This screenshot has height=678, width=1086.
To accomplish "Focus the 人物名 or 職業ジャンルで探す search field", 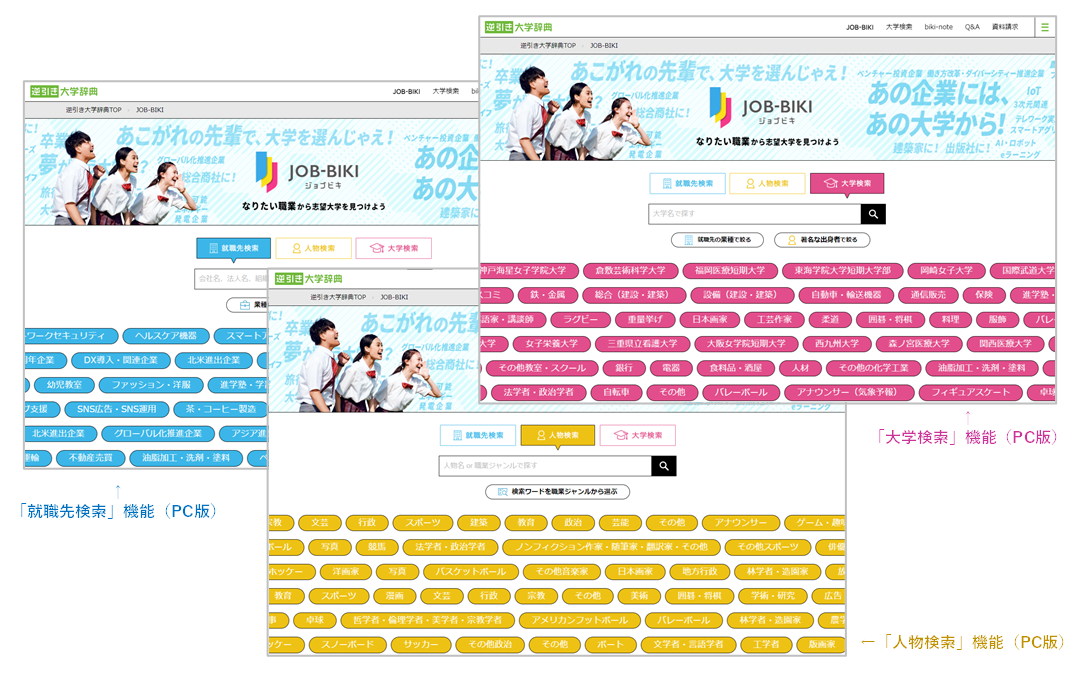I will (x=545, y=466).
